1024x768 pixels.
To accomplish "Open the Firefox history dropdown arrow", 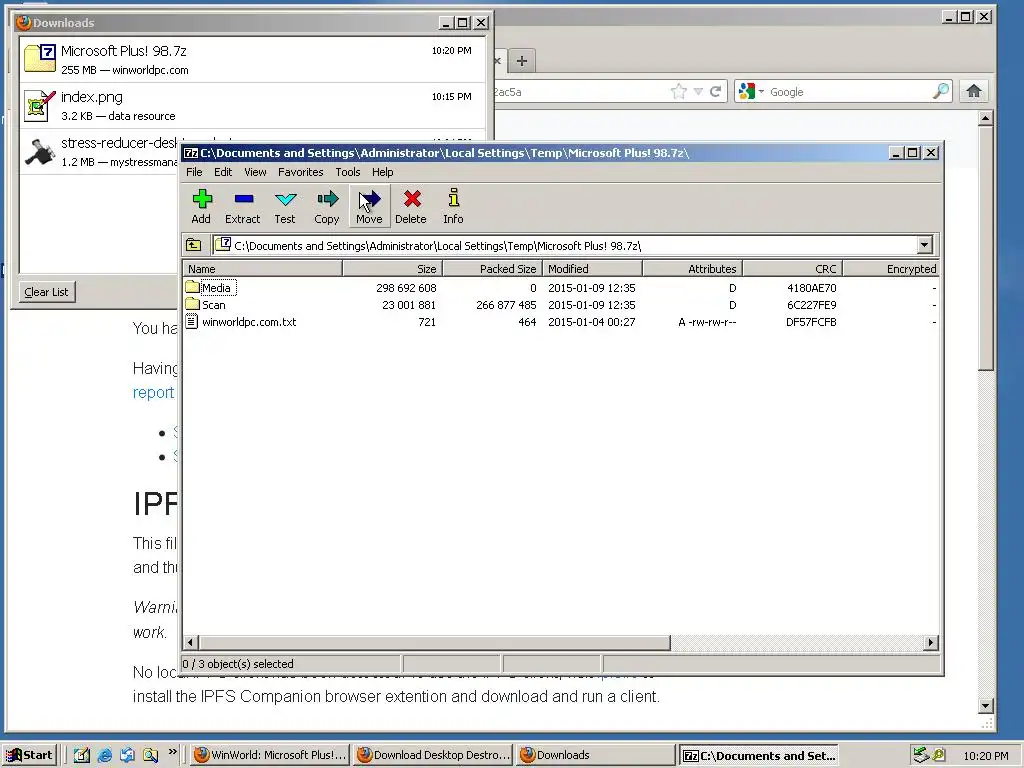I will tap(698, 91).
